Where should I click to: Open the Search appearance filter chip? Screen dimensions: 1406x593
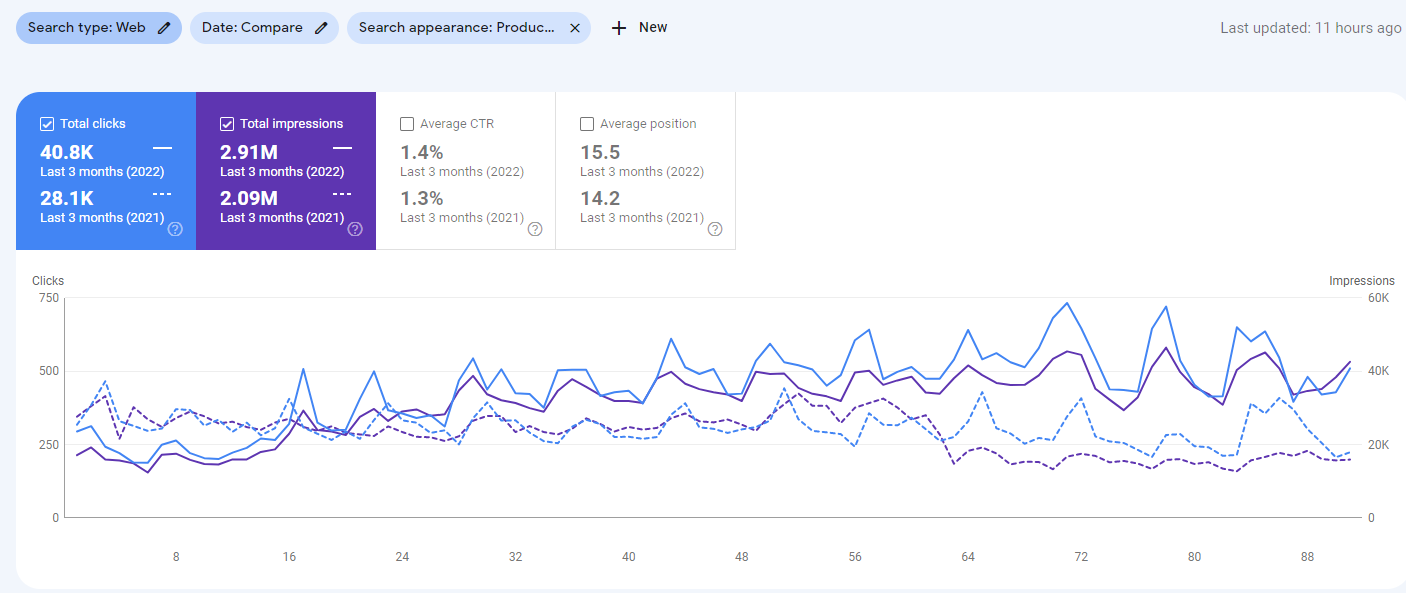pos(455,27)
